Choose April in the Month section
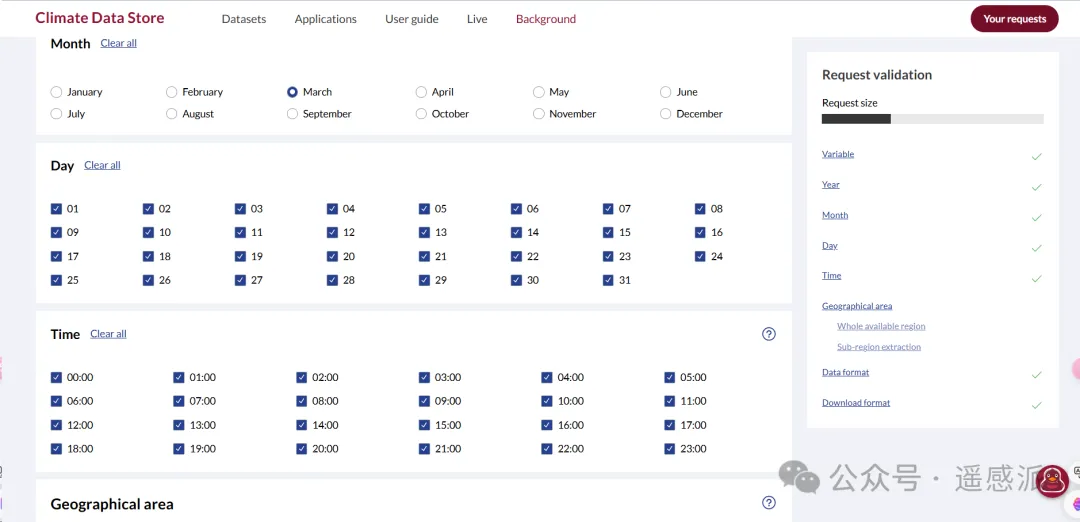This screenshot has height=522, width=1080. pos(421,92)
